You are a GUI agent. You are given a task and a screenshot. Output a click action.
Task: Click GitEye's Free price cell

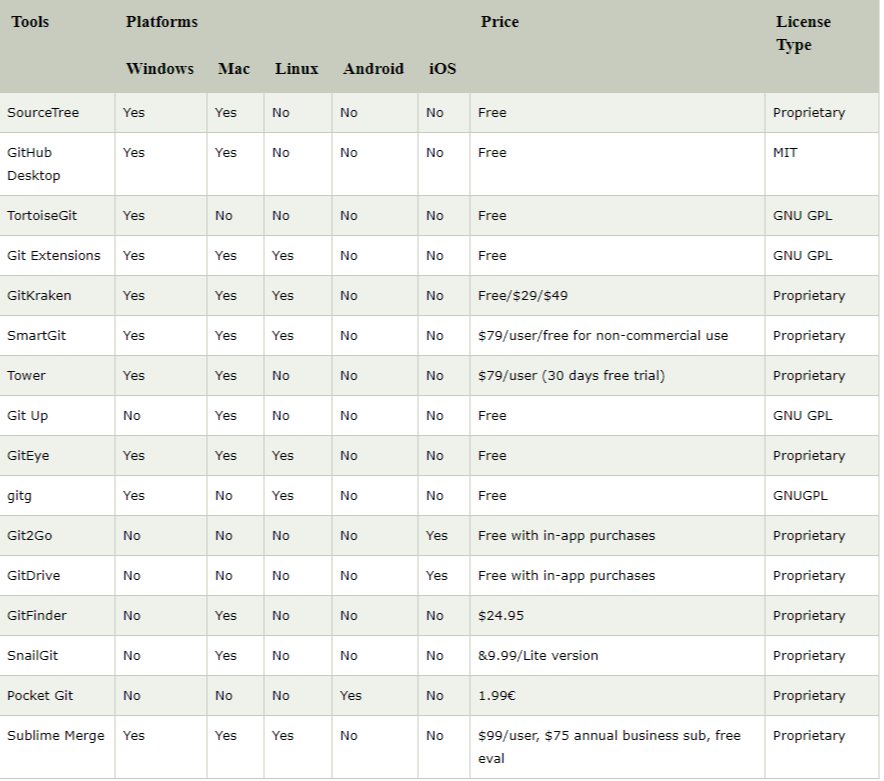492,456
